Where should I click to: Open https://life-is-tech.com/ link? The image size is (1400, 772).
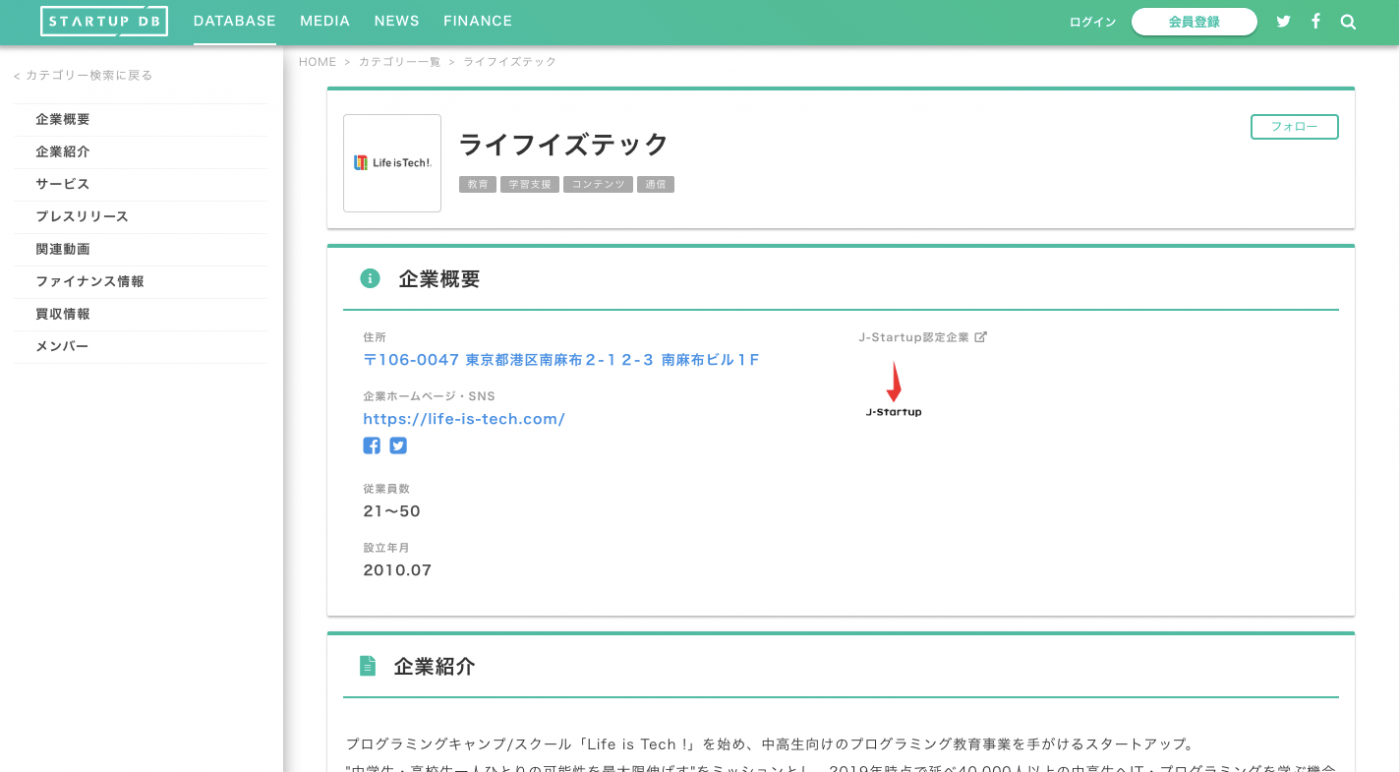click(x=464, y=419)
